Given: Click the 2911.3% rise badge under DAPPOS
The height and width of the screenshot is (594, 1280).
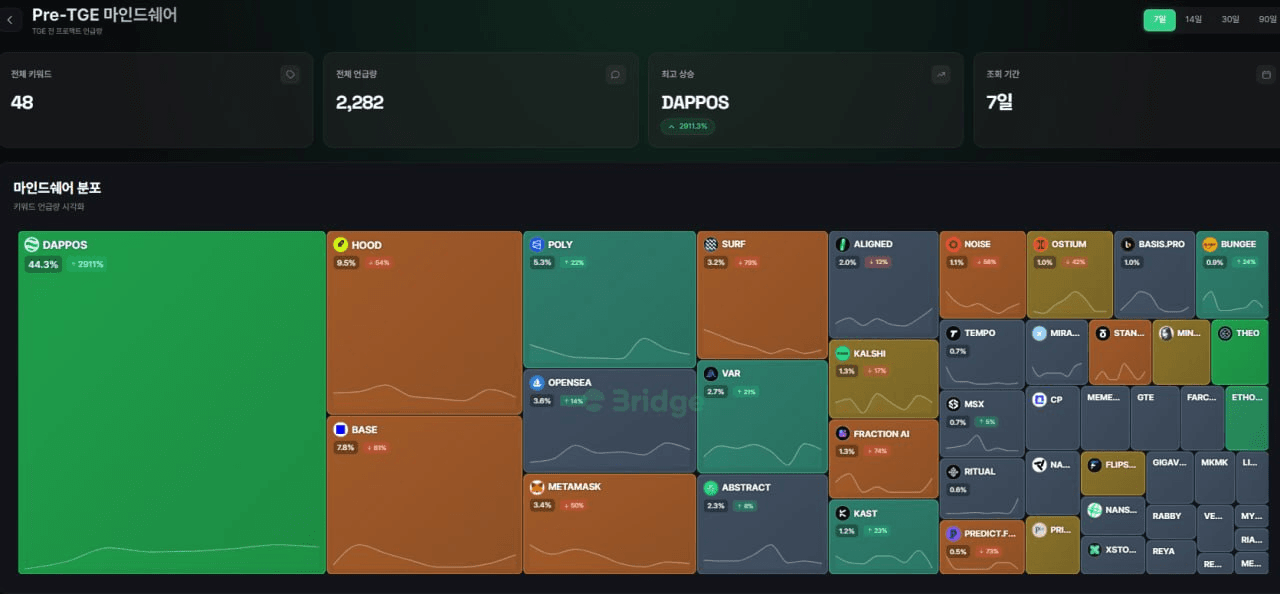Looking at the screenshot, I should coord(688,126).
